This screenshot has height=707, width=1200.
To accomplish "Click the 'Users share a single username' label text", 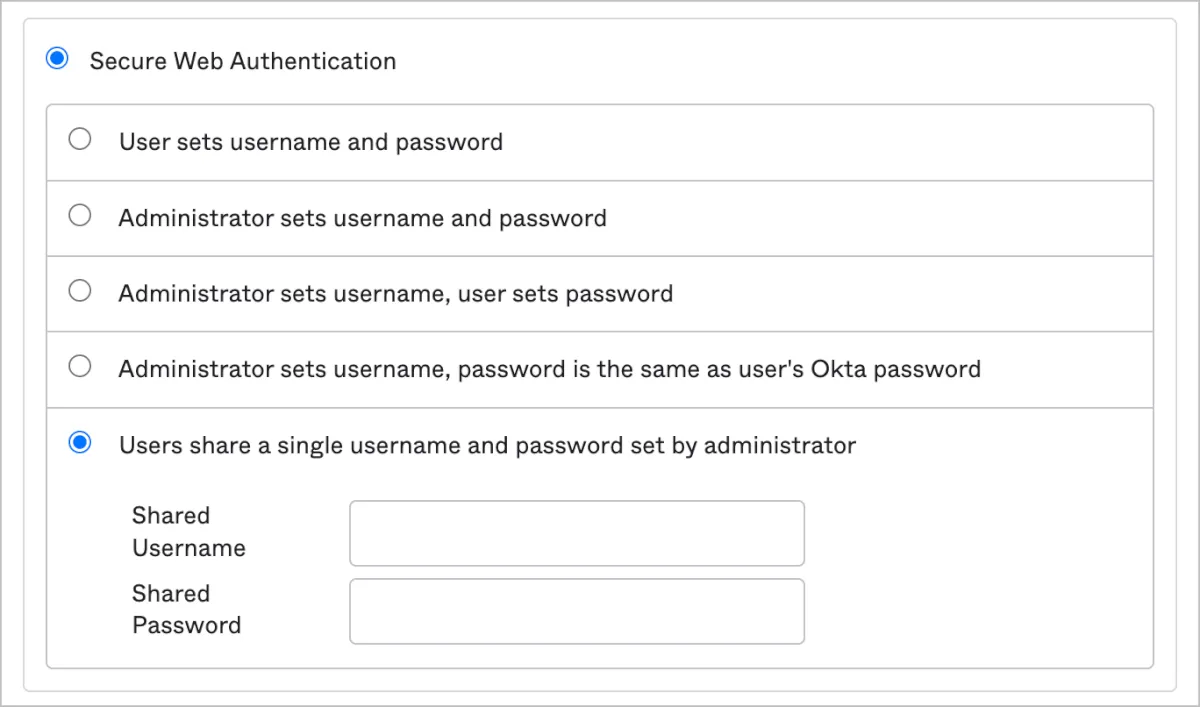I will (487, 445).
